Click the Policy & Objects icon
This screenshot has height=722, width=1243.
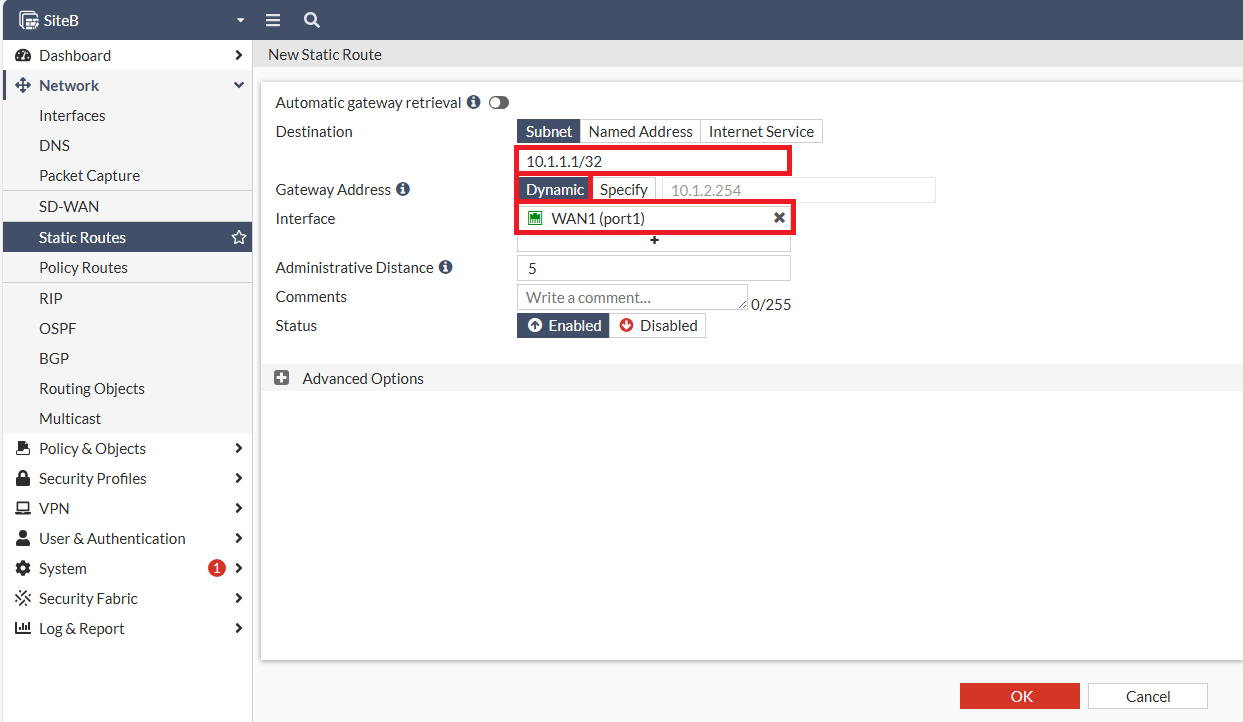tap(23, 448)
